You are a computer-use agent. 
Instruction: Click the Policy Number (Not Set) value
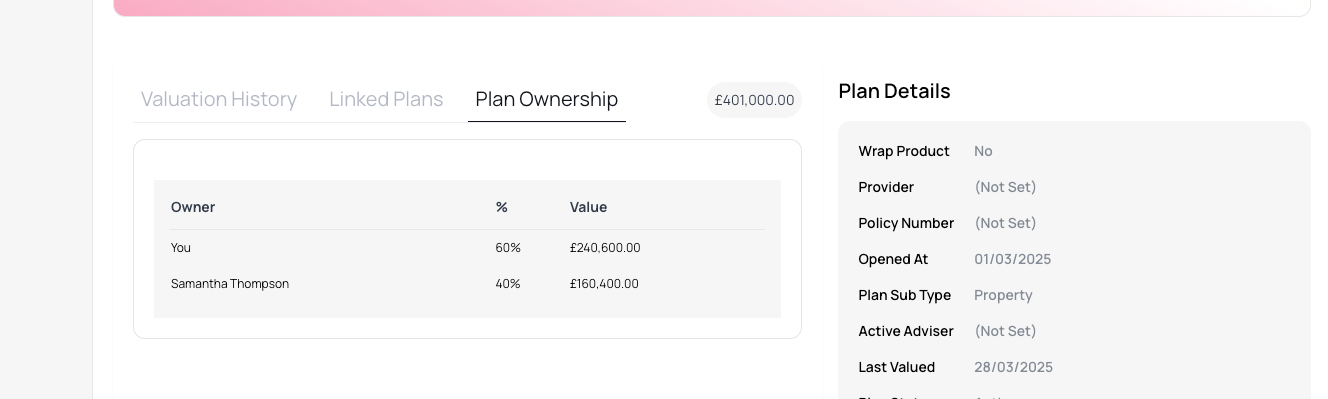1005,223
